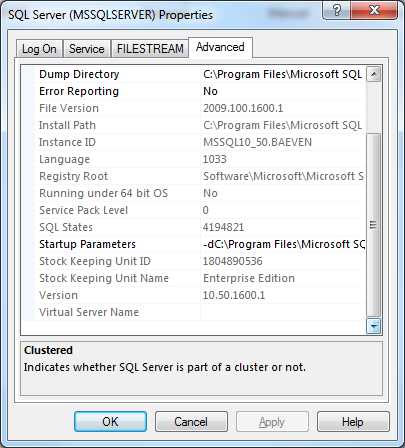The image size is (405, 448).
Task: Click the version value 10.50.1600.1
Action: tap(234, 295)
